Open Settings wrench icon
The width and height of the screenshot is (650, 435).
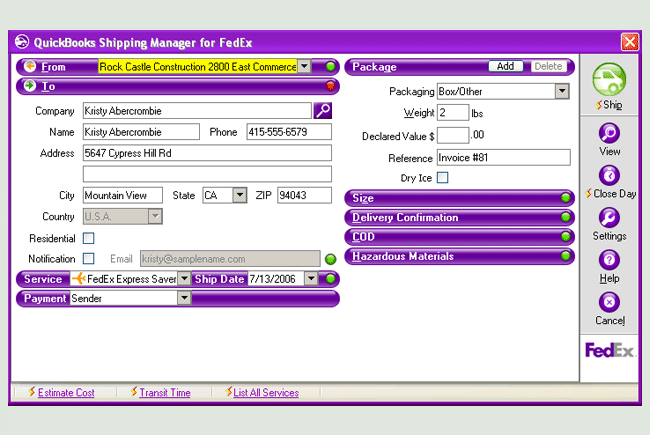click(x=609, y=217)
